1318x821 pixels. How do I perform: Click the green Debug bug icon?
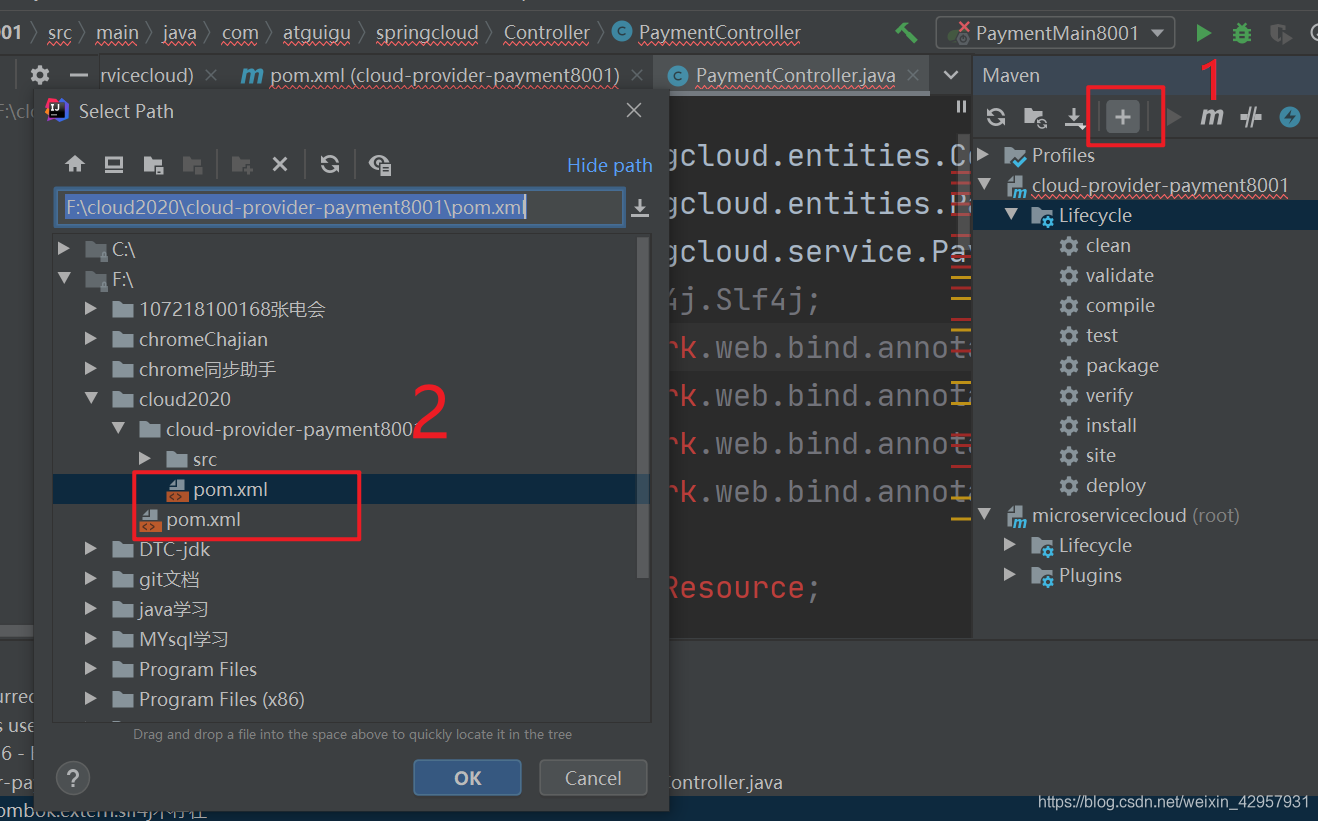click(x=1242, y=33)
